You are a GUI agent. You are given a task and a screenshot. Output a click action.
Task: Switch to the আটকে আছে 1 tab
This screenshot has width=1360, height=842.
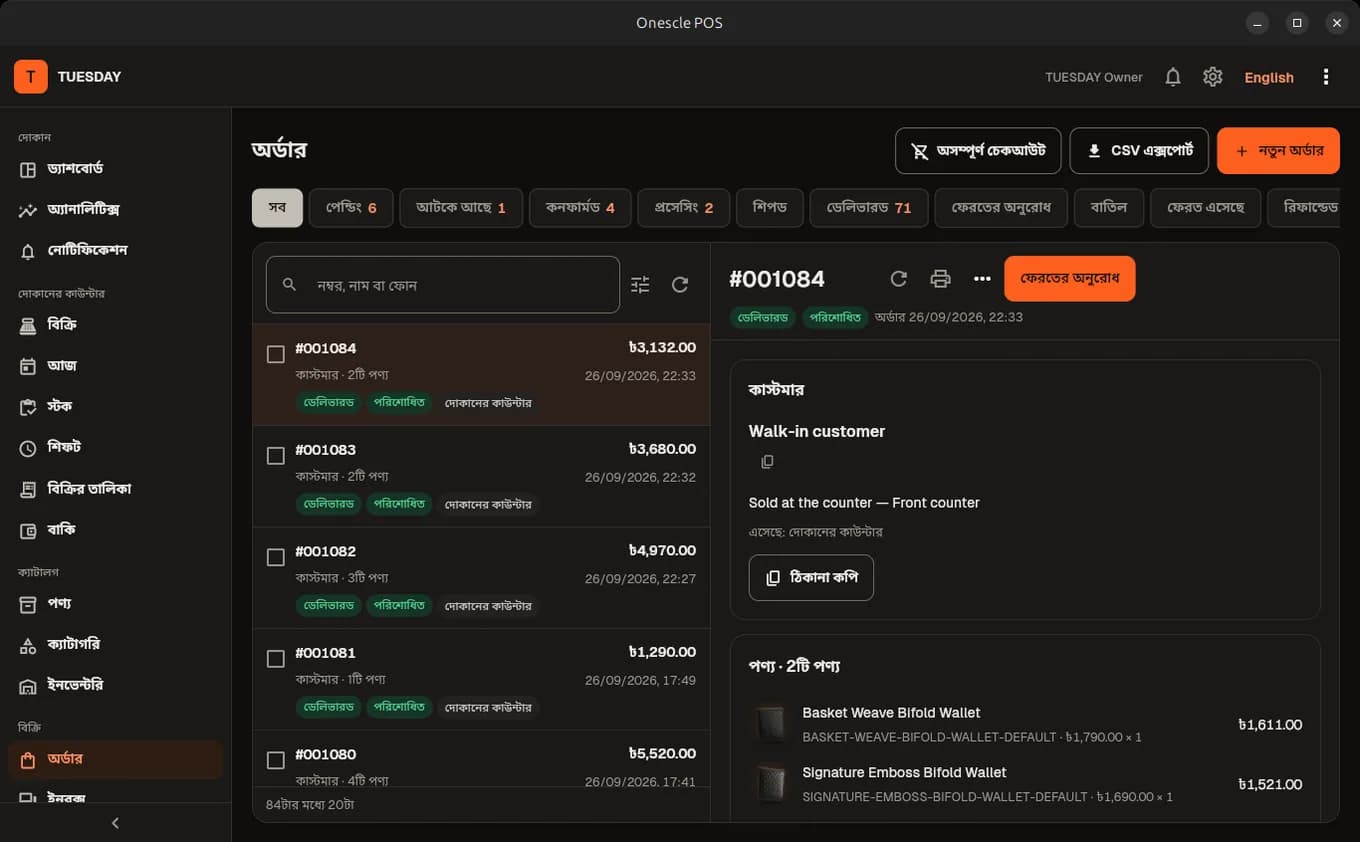coord(461,208)
